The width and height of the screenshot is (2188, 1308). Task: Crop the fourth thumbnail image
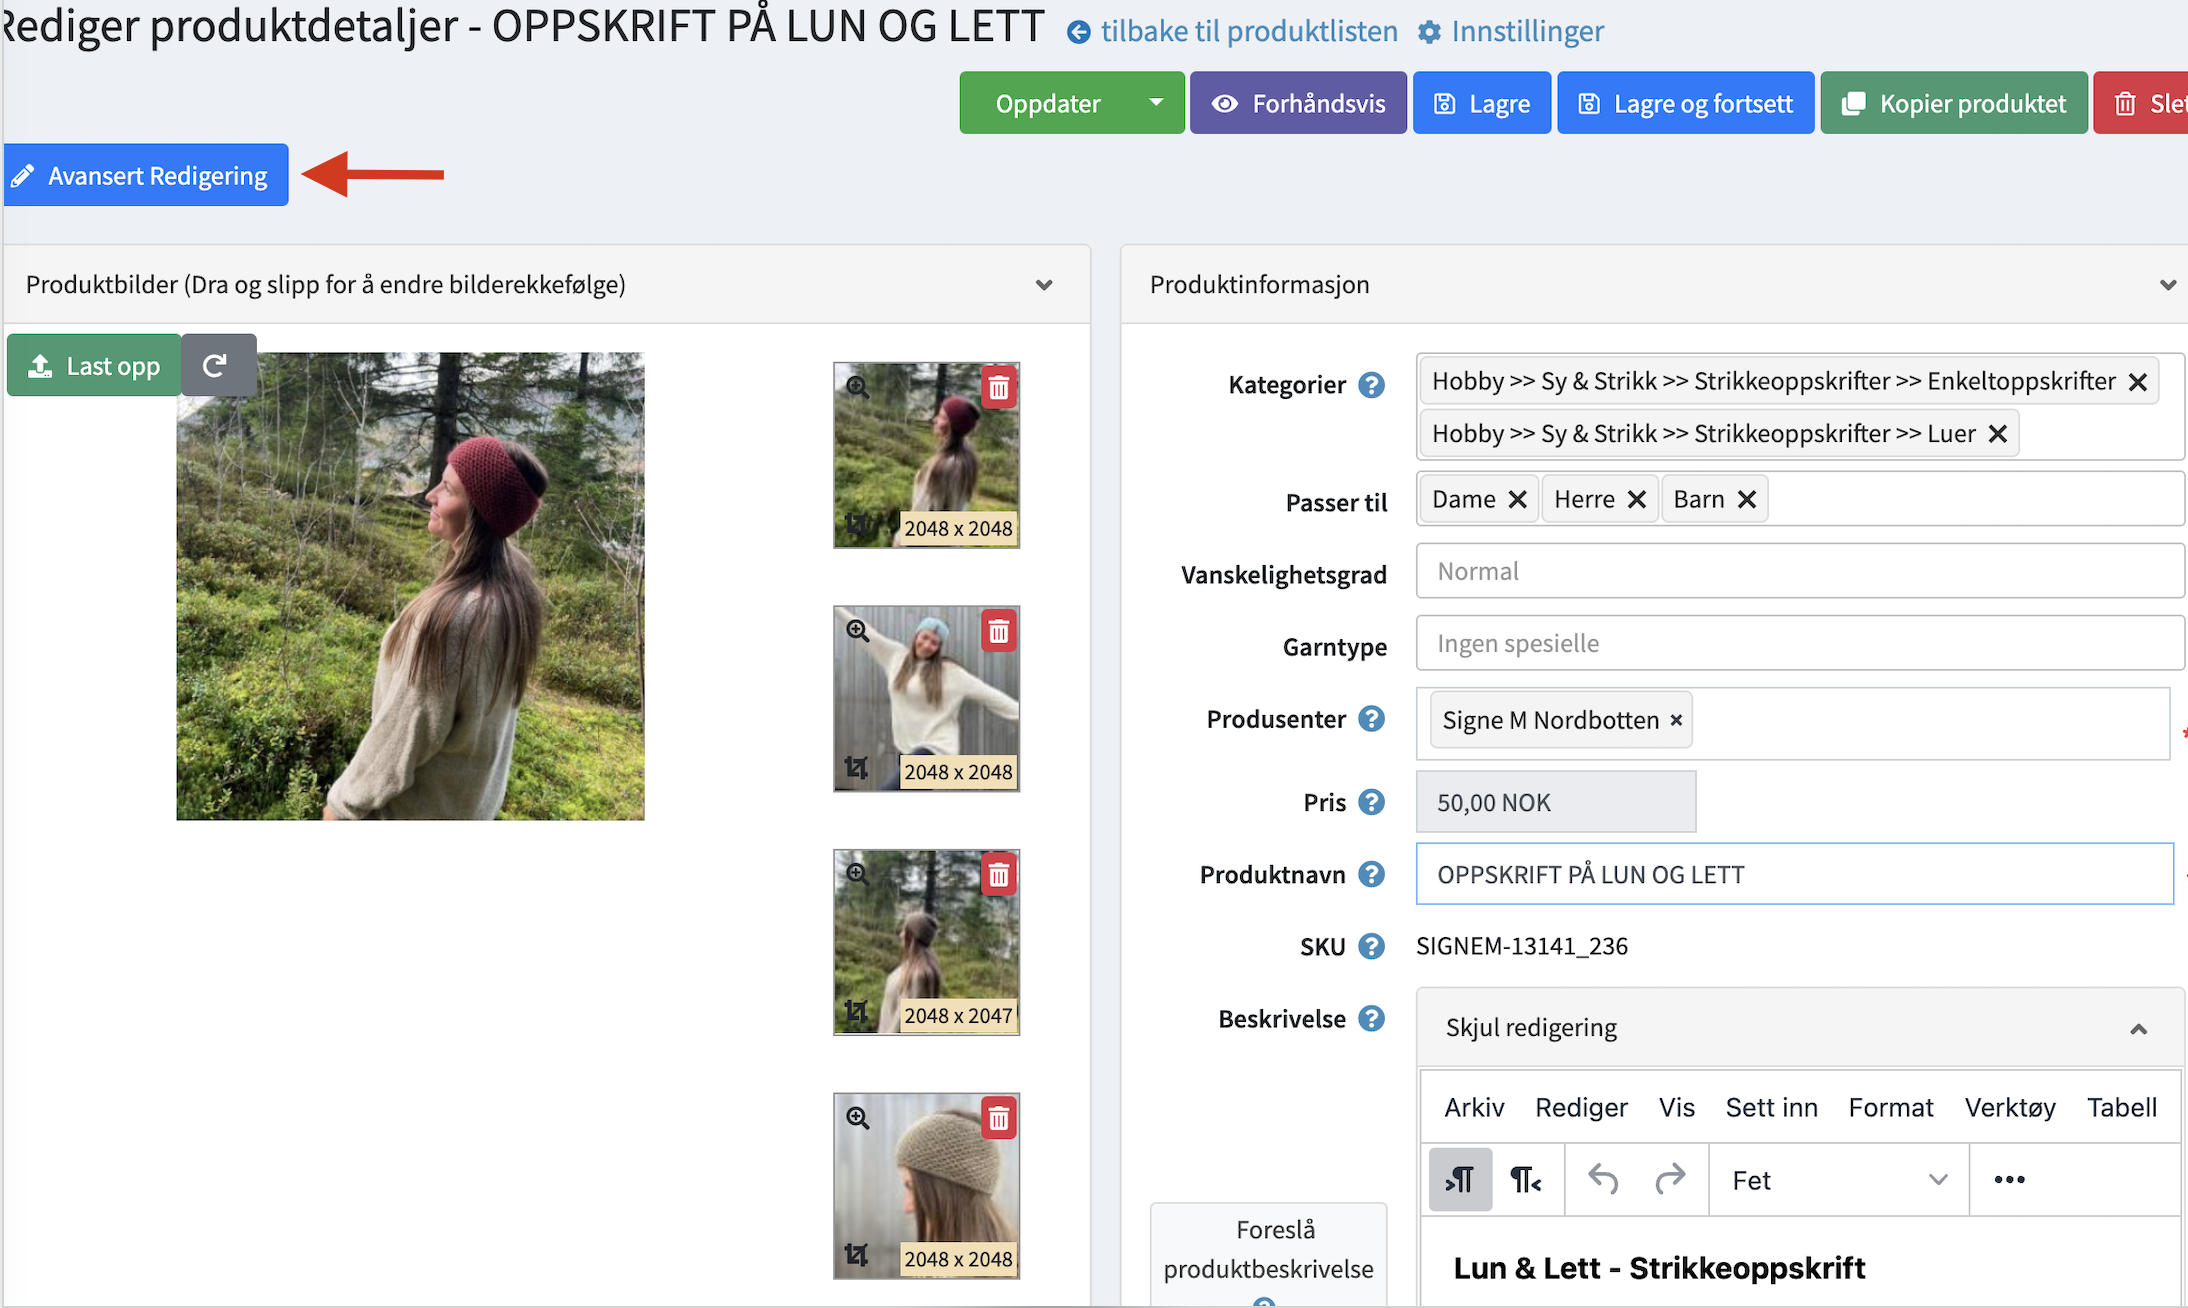(x=856, y=1254)
